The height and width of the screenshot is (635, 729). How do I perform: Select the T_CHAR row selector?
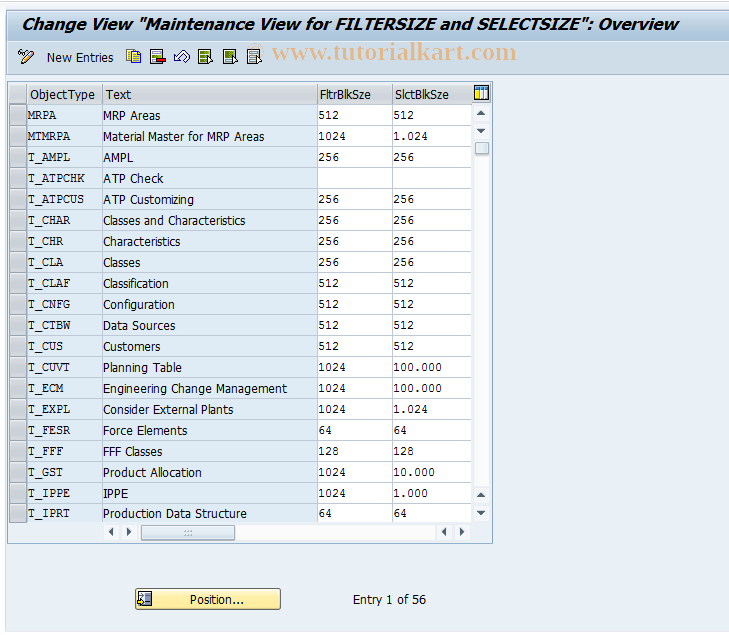point(18,220)
